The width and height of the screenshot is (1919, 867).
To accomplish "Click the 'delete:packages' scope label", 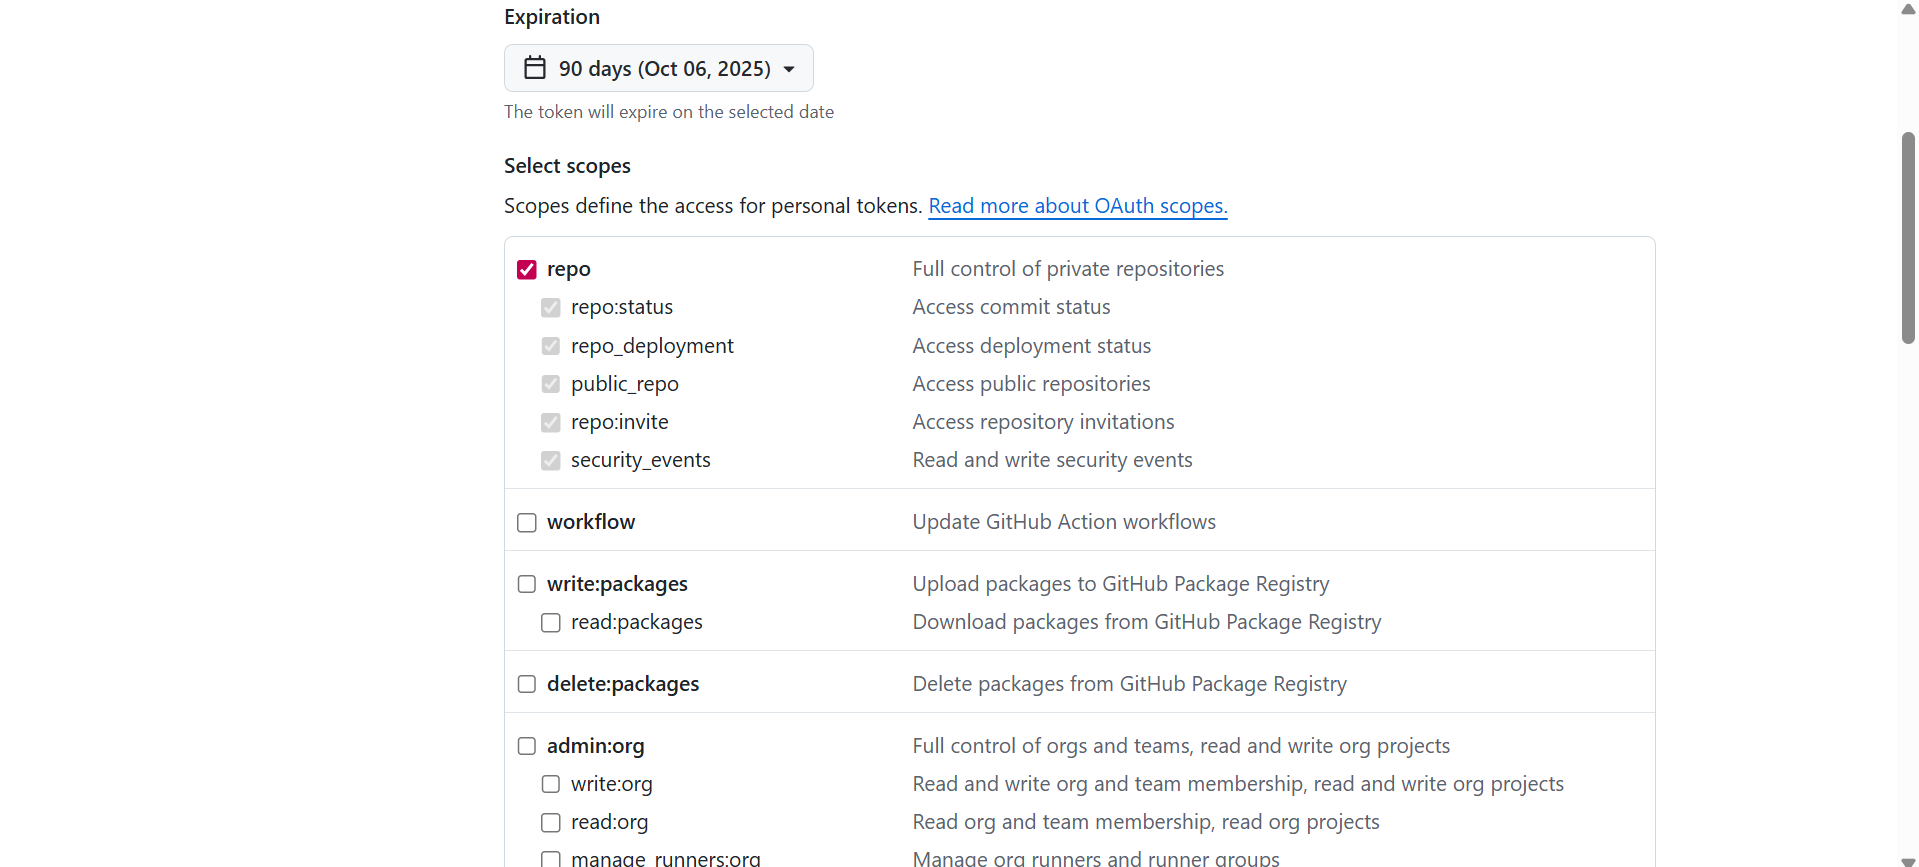I will coord(623,684).
